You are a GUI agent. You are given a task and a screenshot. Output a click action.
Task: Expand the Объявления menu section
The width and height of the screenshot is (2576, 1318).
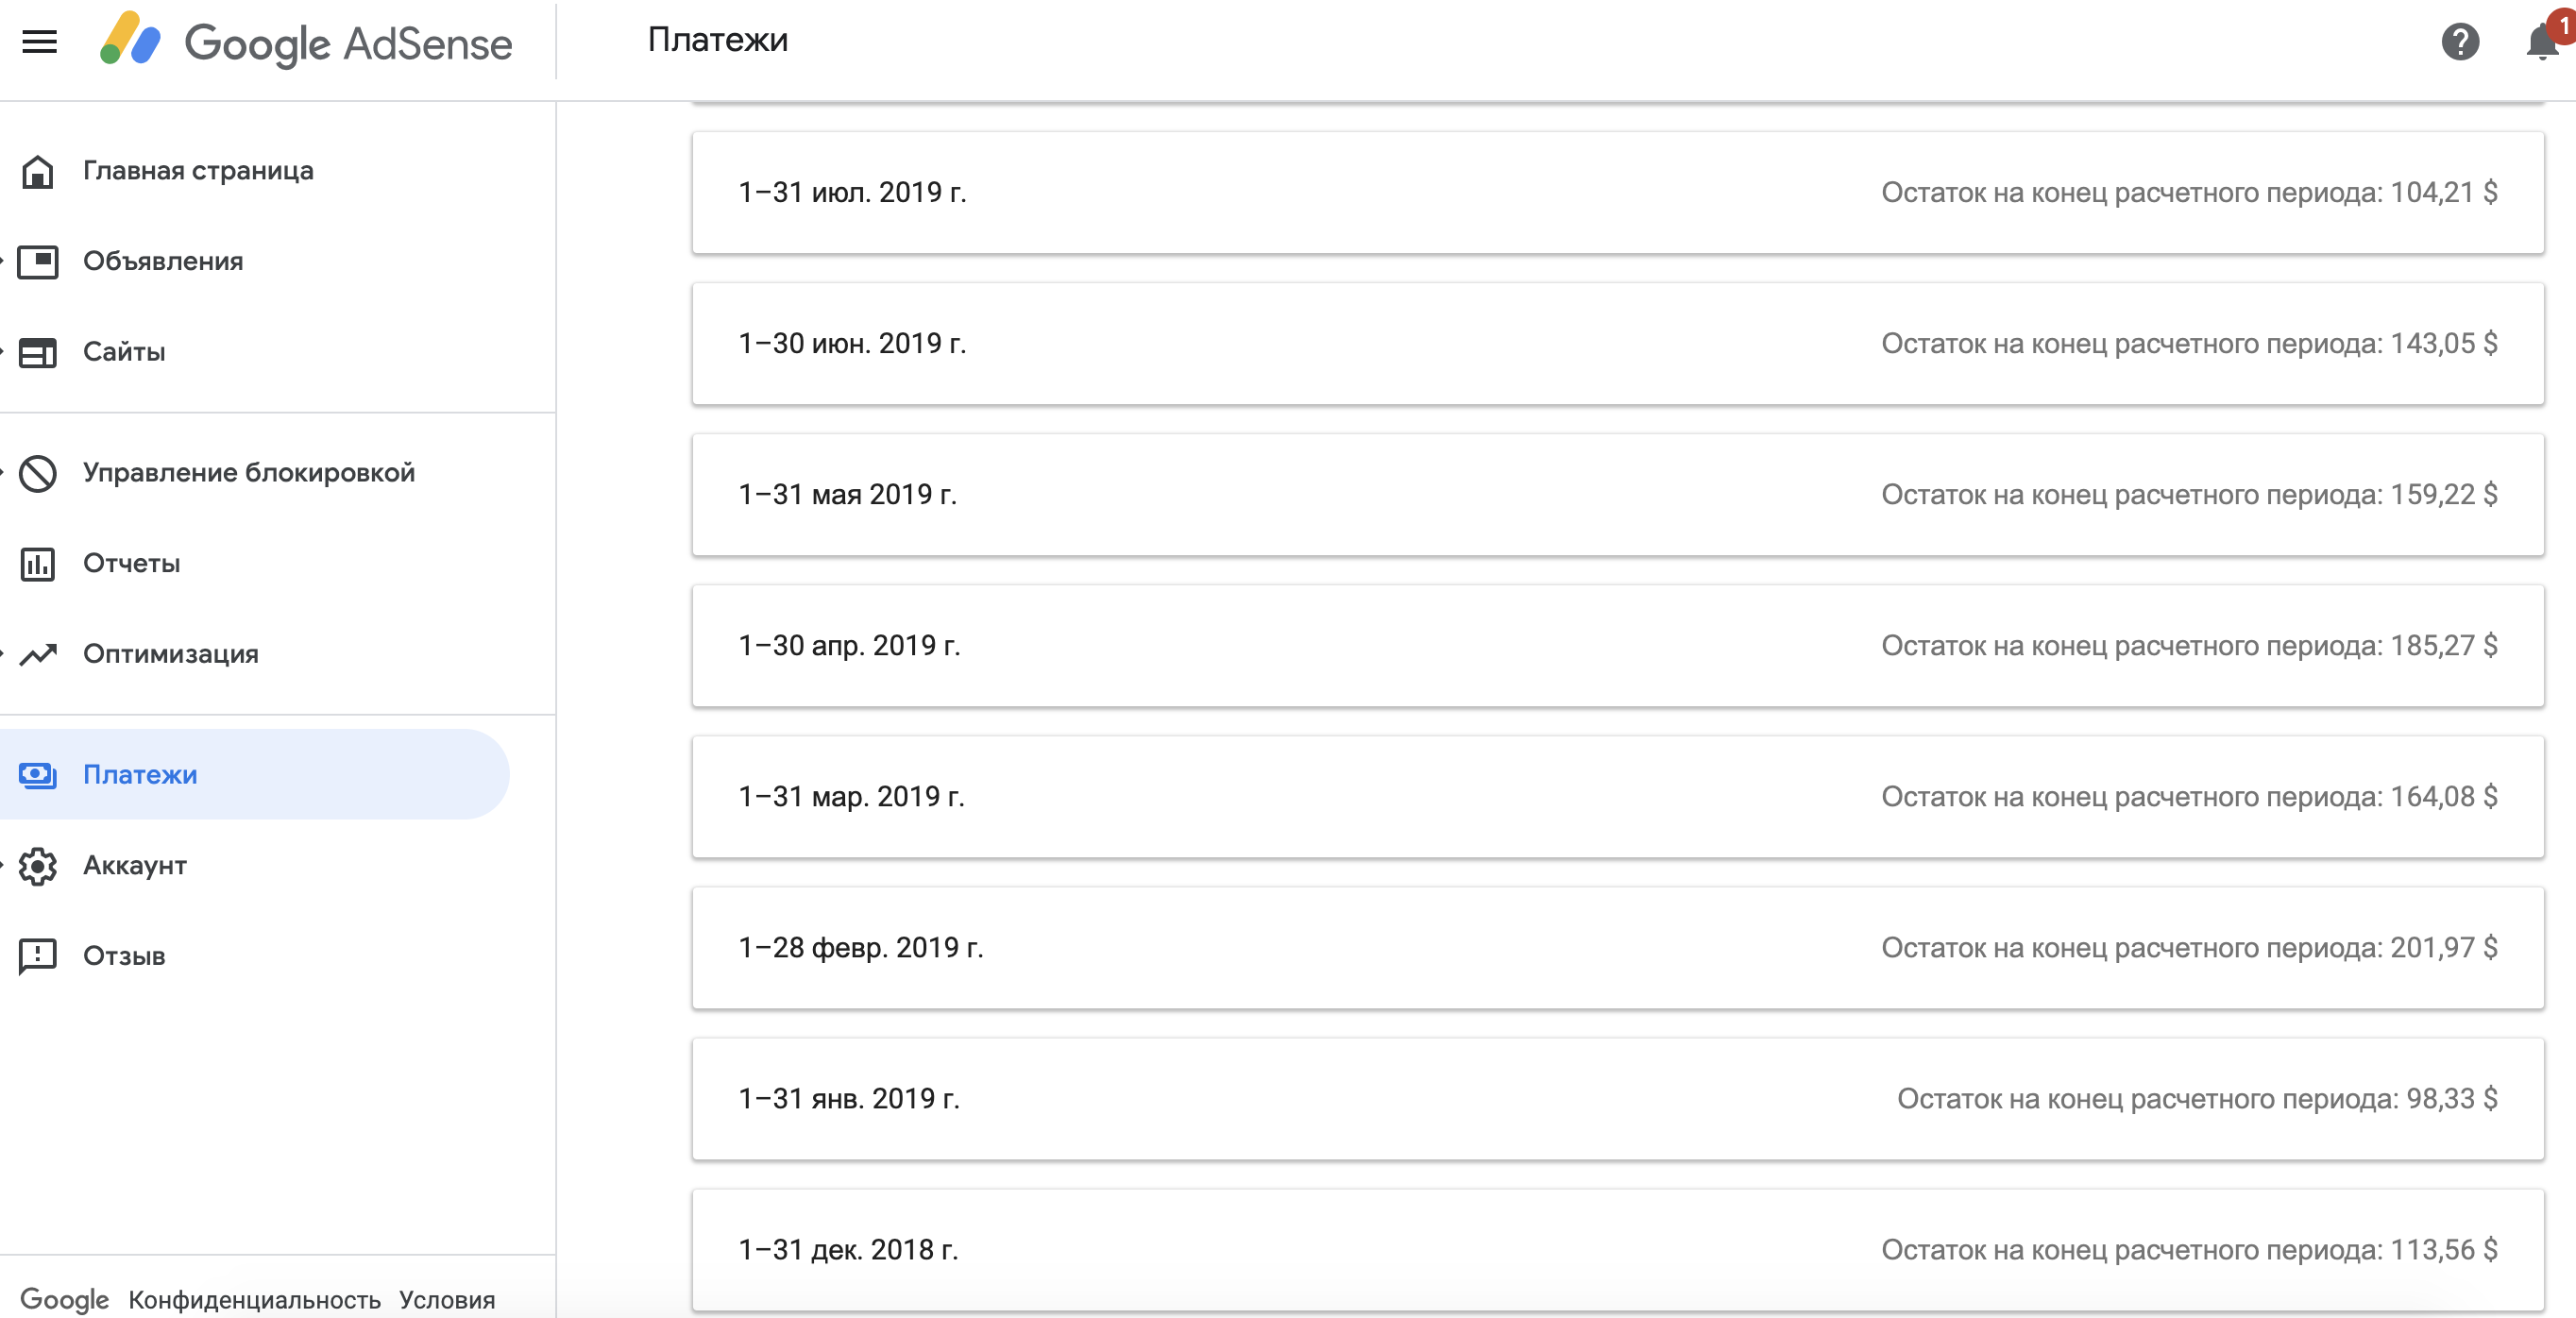click(x=162, y=261)
